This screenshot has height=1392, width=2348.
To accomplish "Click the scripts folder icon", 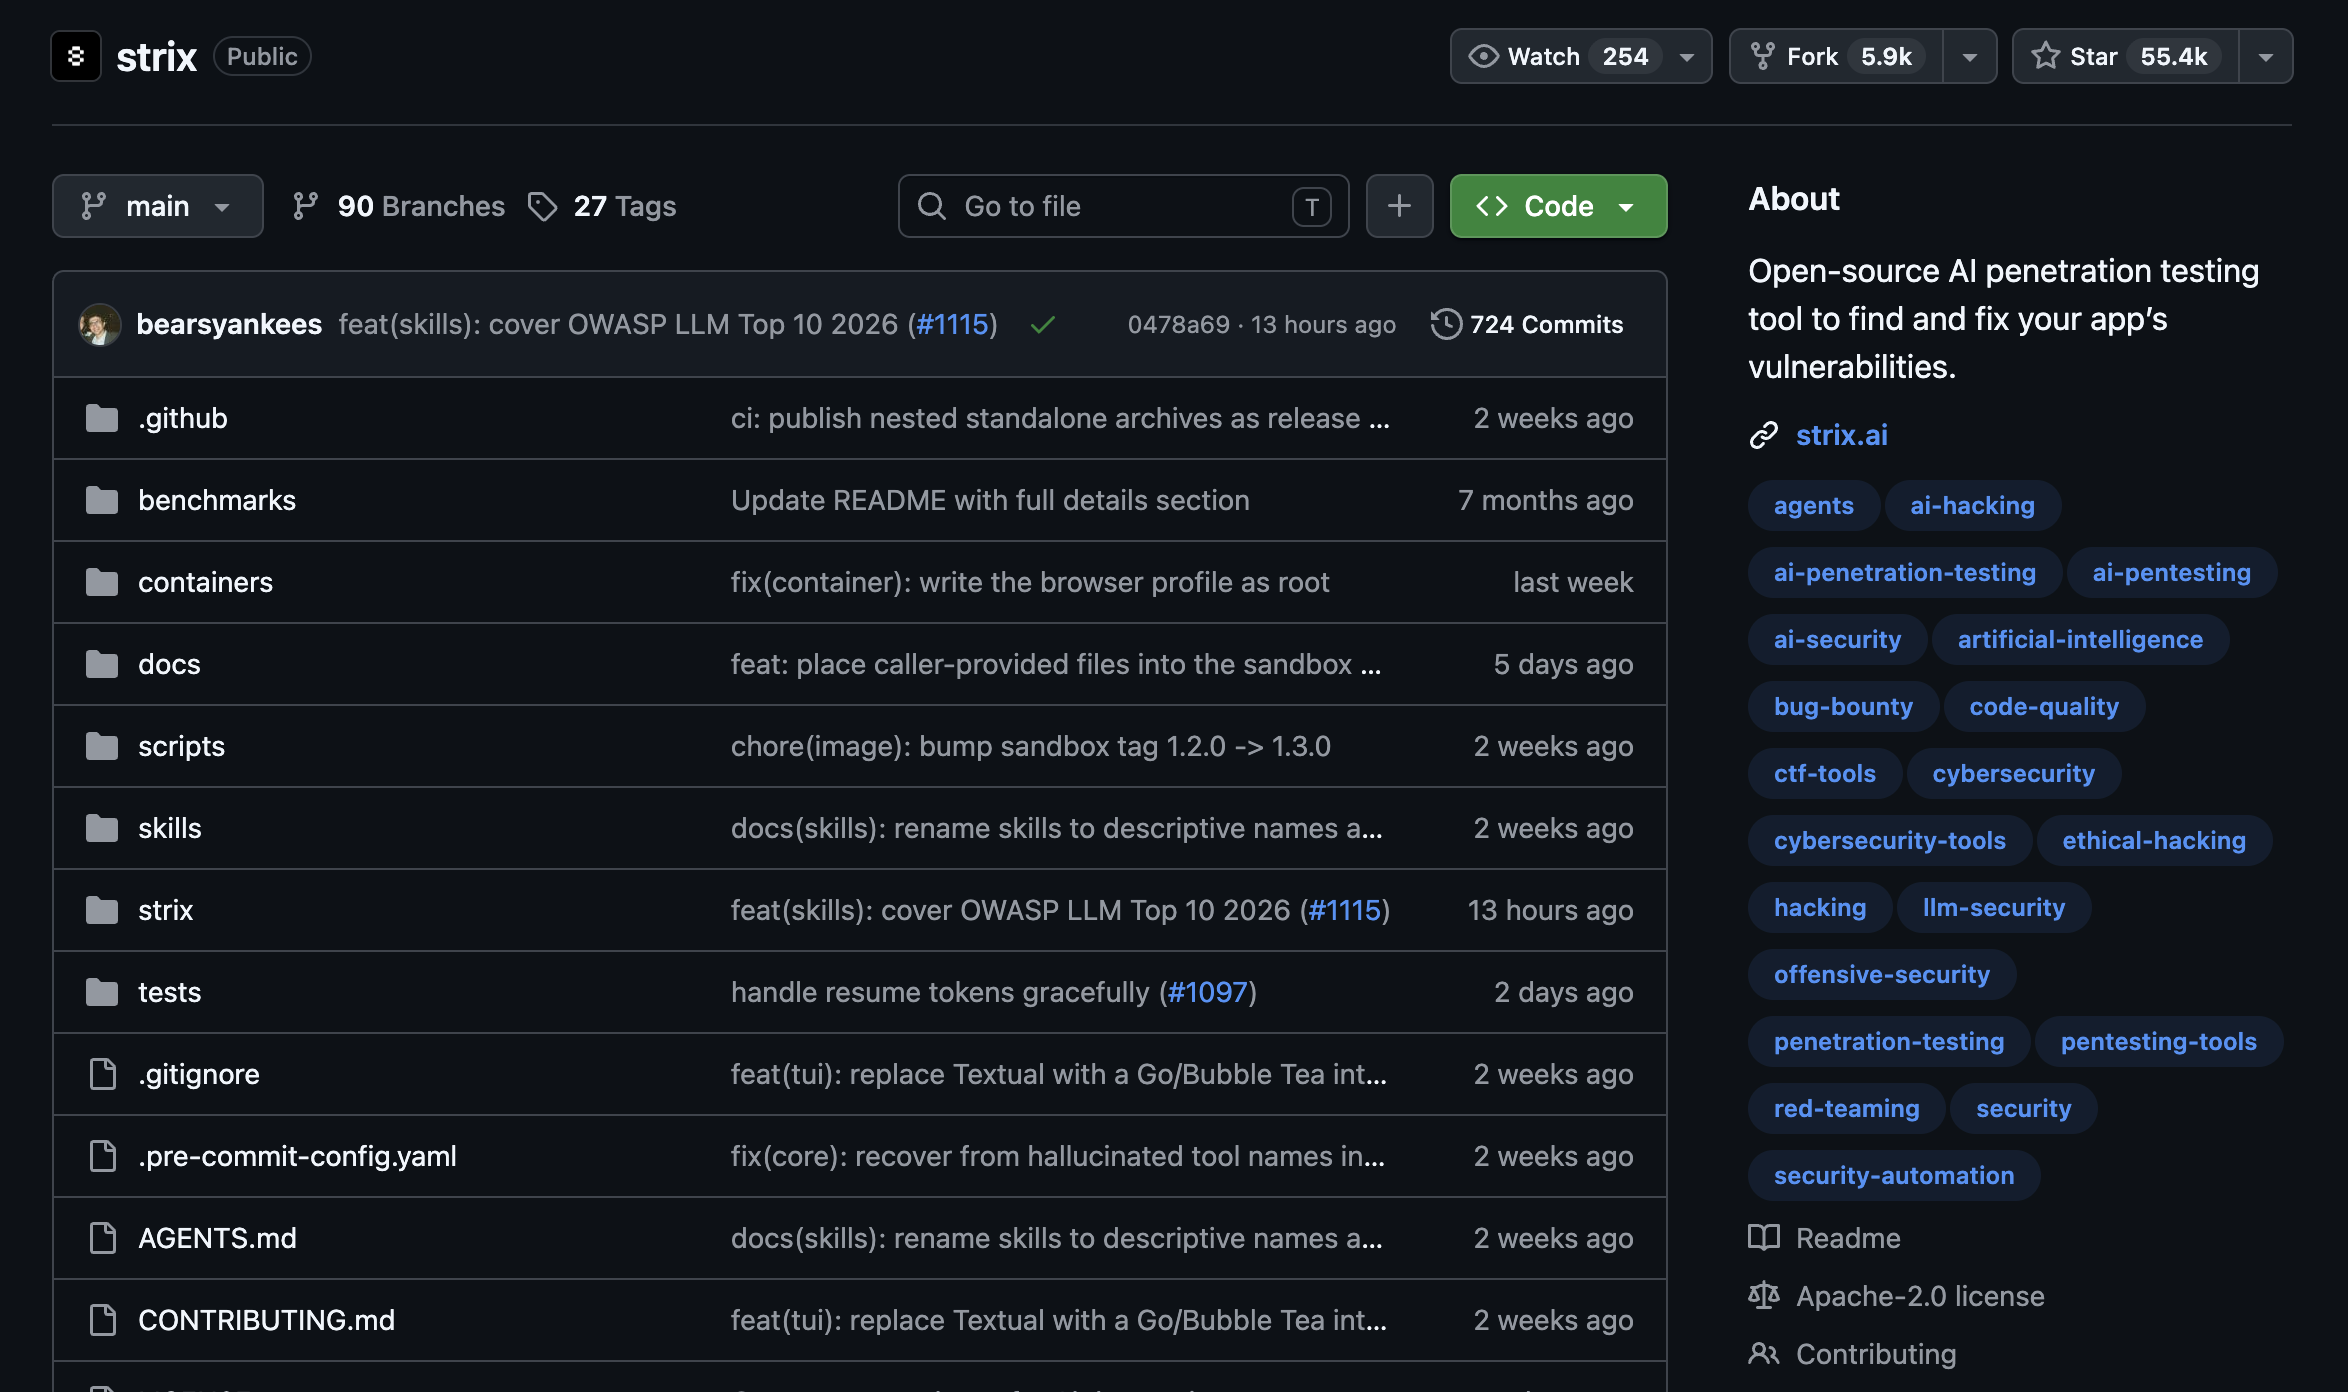I will click(102, 746).
